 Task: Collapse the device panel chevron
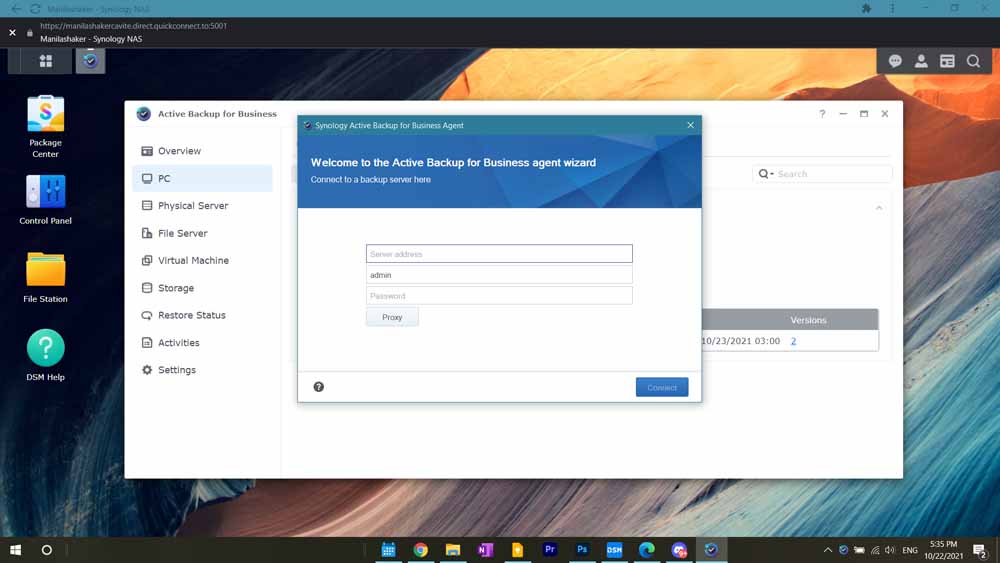tap(879, 208)
